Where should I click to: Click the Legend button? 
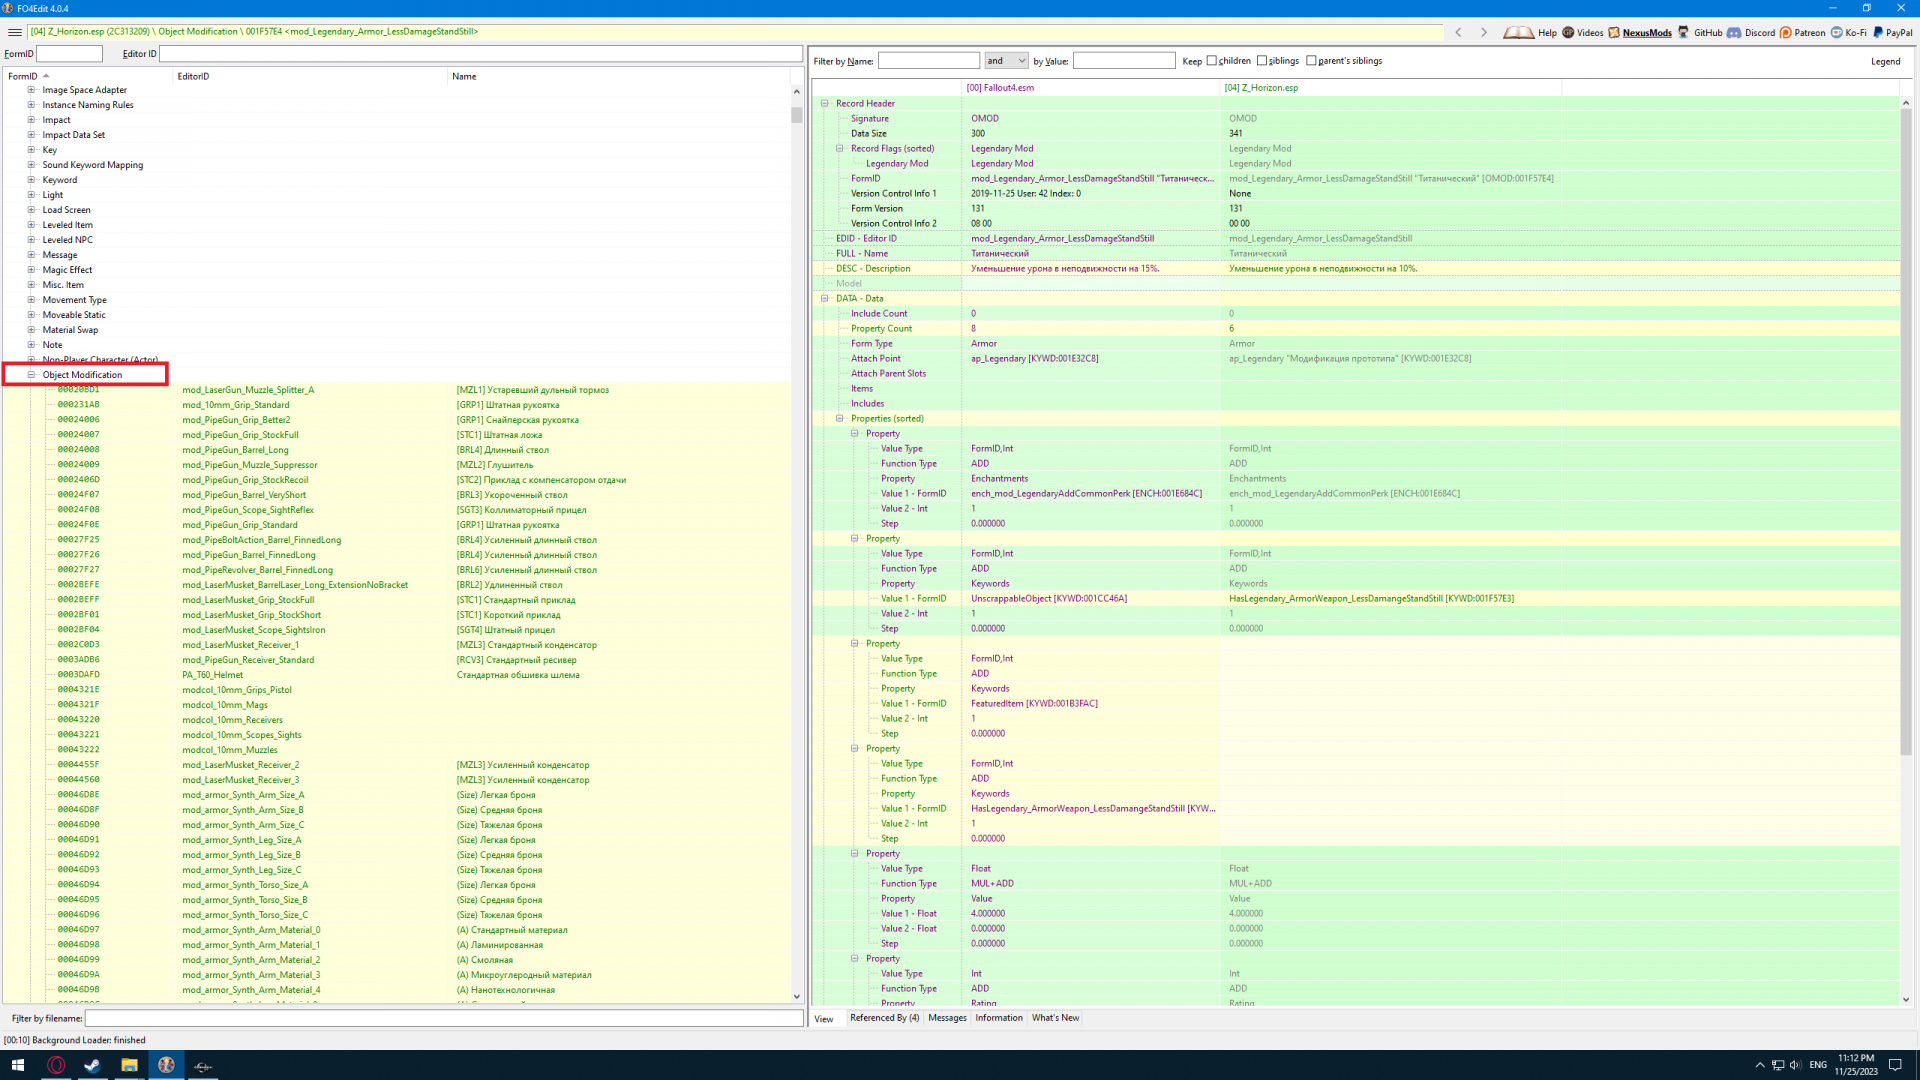1885,61
